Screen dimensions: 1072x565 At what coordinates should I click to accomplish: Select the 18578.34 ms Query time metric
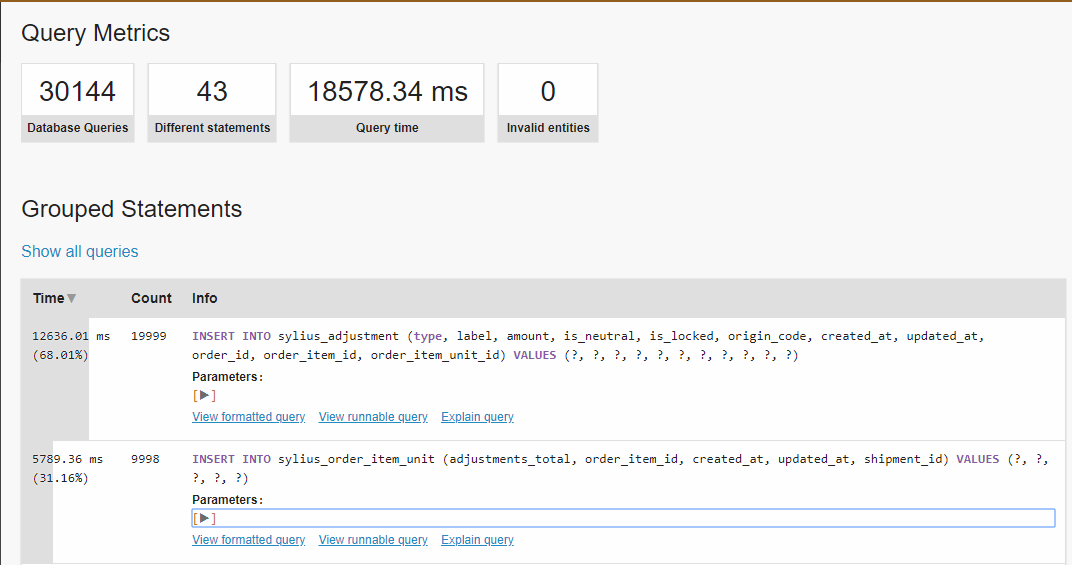coord(387,103)
